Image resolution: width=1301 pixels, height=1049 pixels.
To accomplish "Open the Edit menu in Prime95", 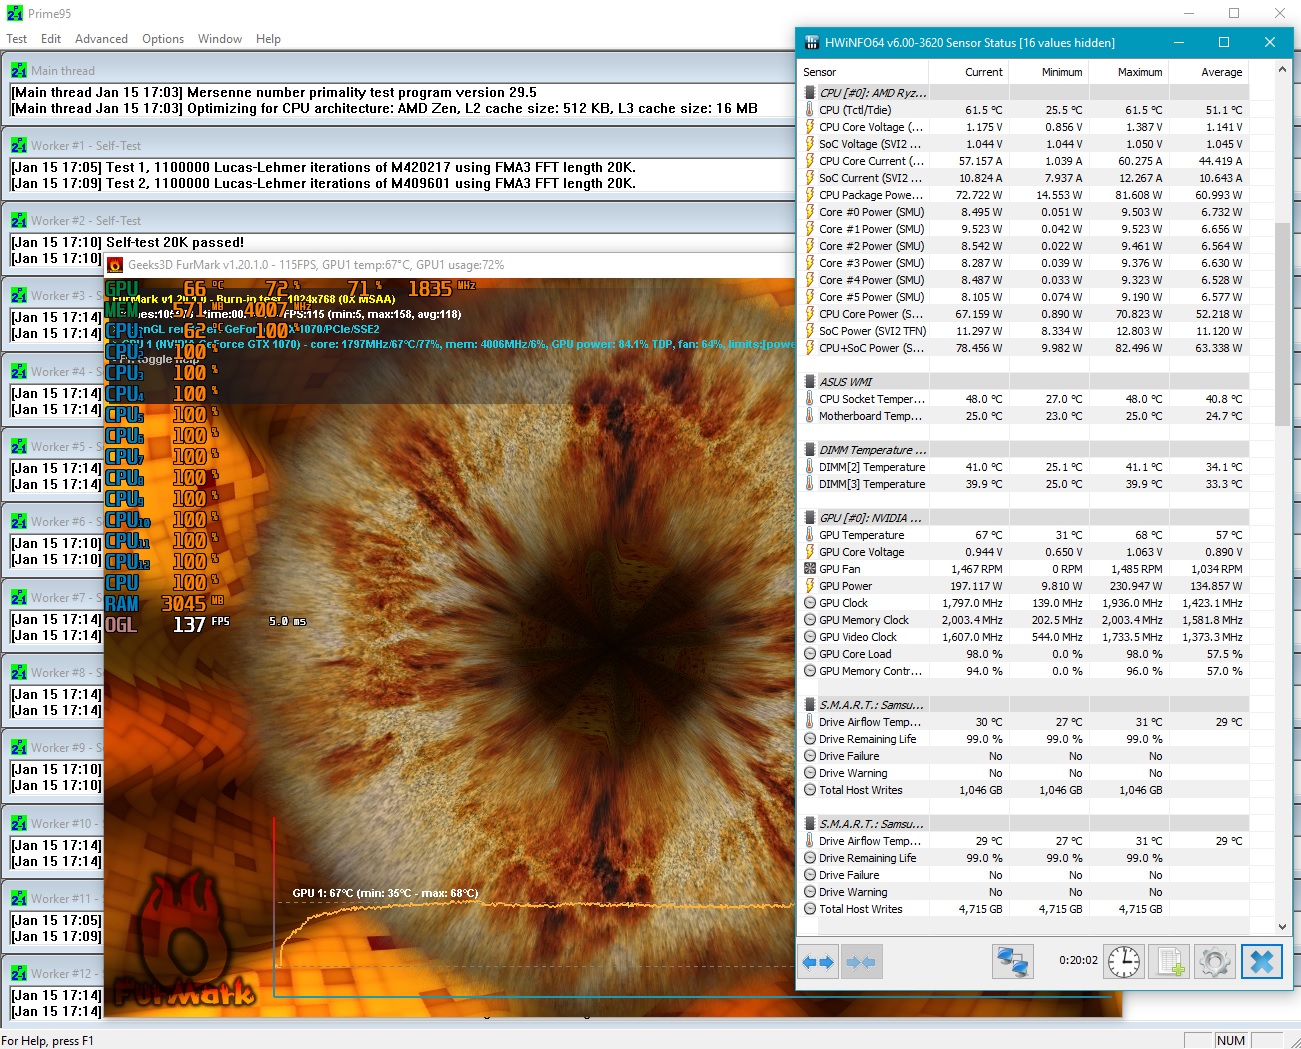I will tap(51, 39).
